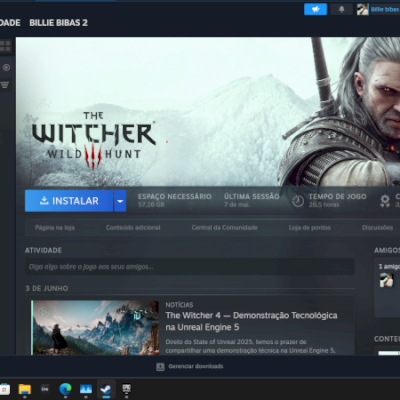Viewport: 400px width, 400px height.
Task: Open Epic Games Launcher on the taskbar
Action: 127,389
